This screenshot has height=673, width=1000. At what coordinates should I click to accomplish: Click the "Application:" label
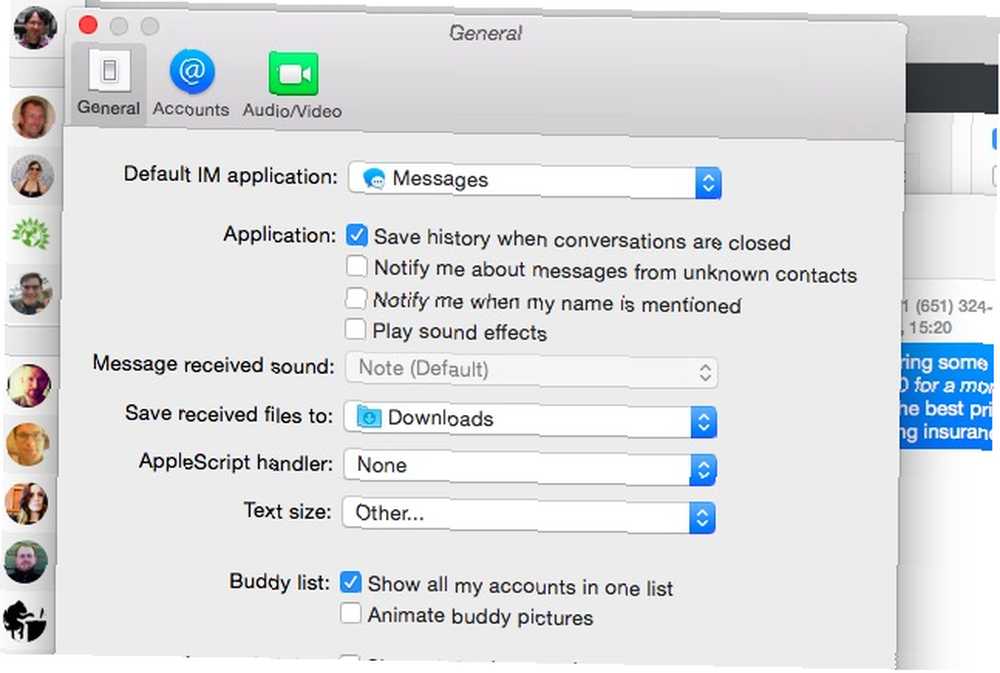(279, 235)
